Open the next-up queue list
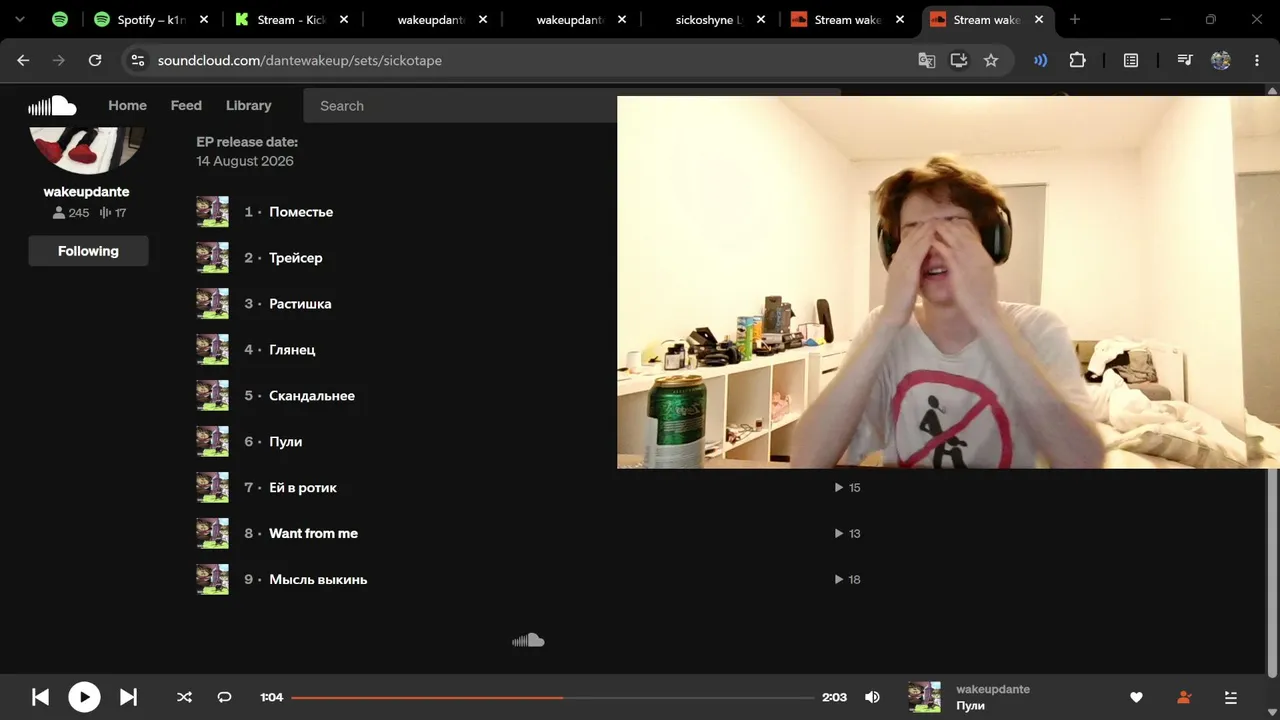This screenshot has width=1280, height=720. 1231,697
